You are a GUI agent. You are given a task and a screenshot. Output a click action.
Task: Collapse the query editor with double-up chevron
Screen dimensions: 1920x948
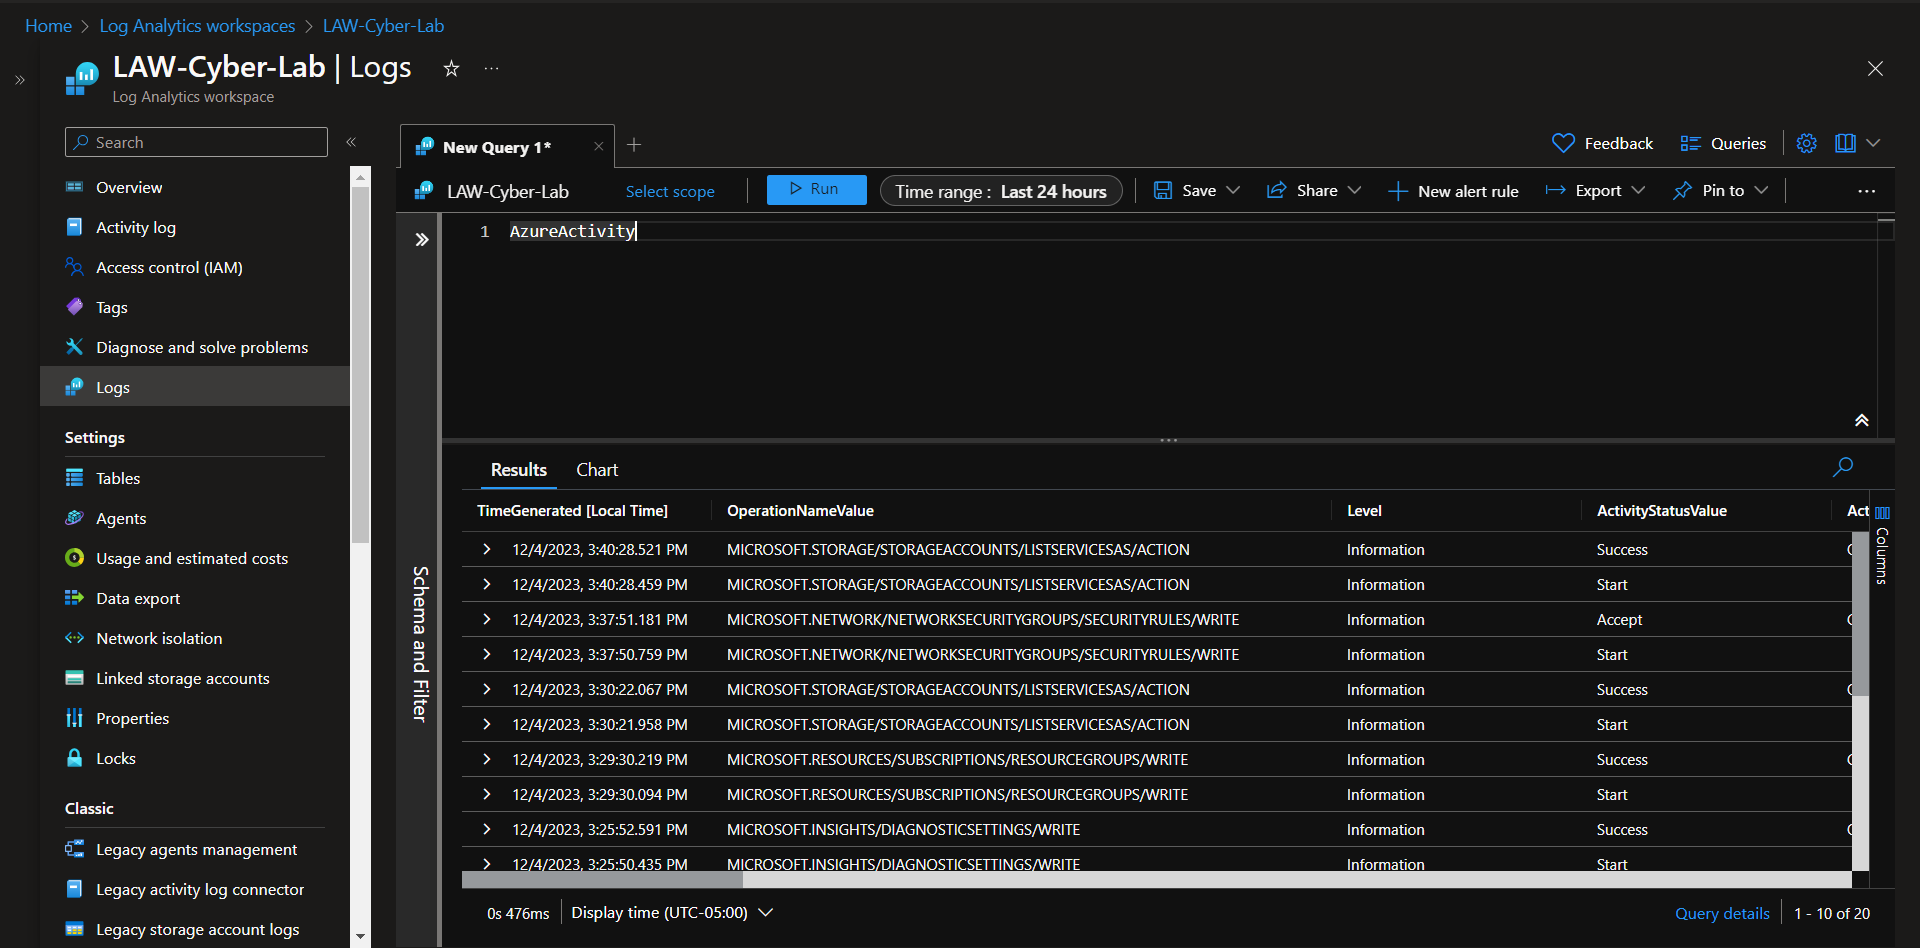pos(1861,420)
